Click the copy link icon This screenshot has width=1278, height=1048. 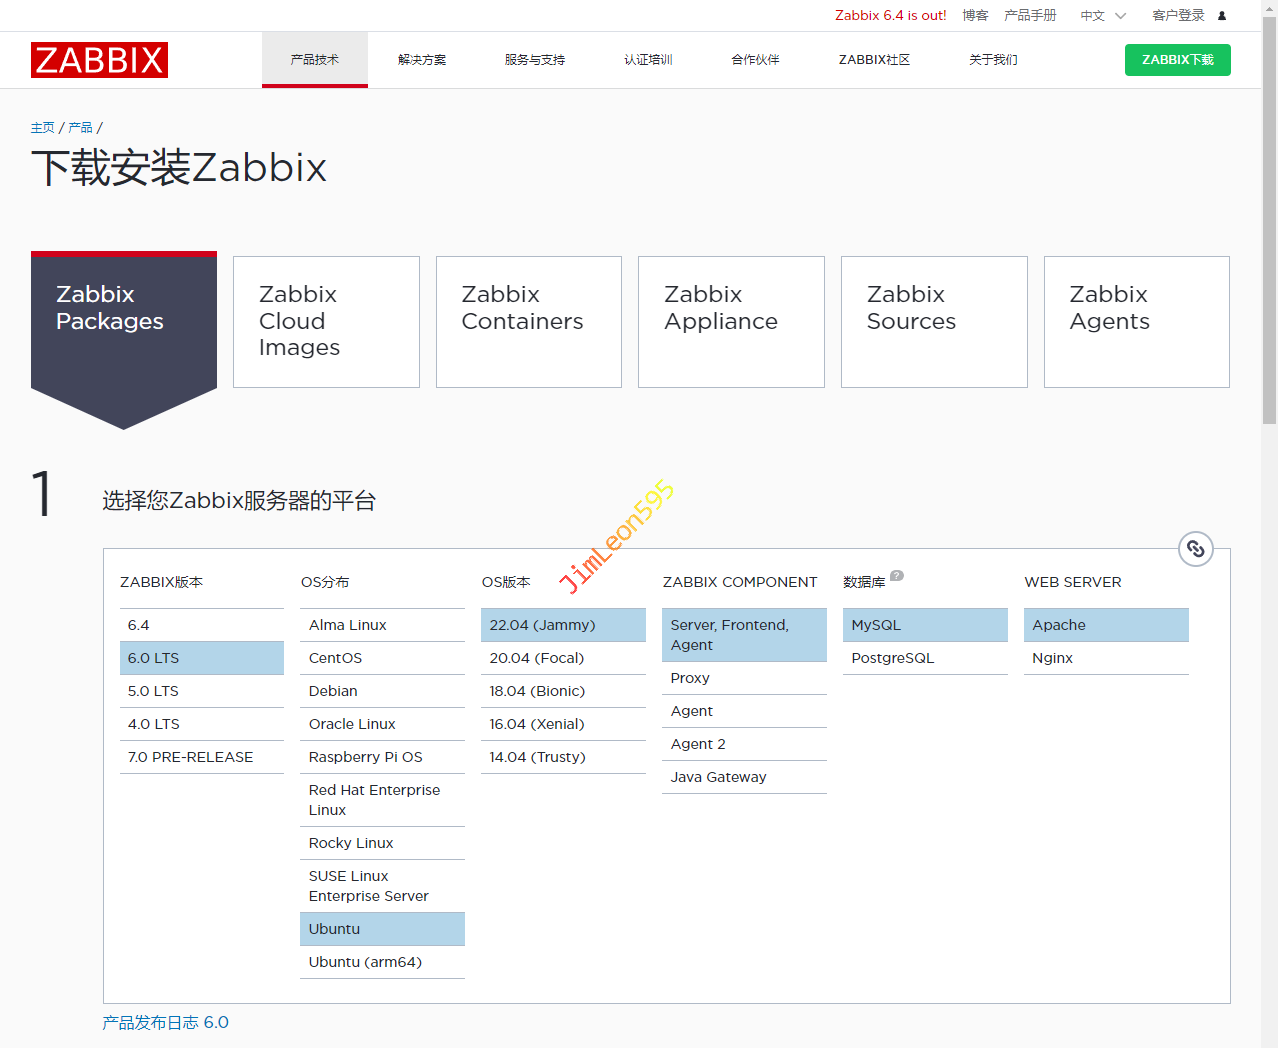[x=1195, y=549]
